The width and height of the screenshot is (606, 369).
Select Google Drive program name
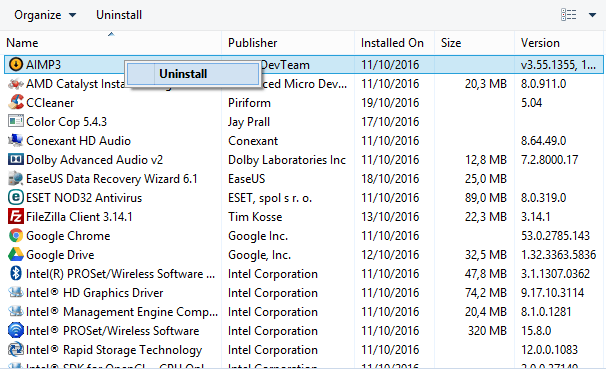coord(60,255)
